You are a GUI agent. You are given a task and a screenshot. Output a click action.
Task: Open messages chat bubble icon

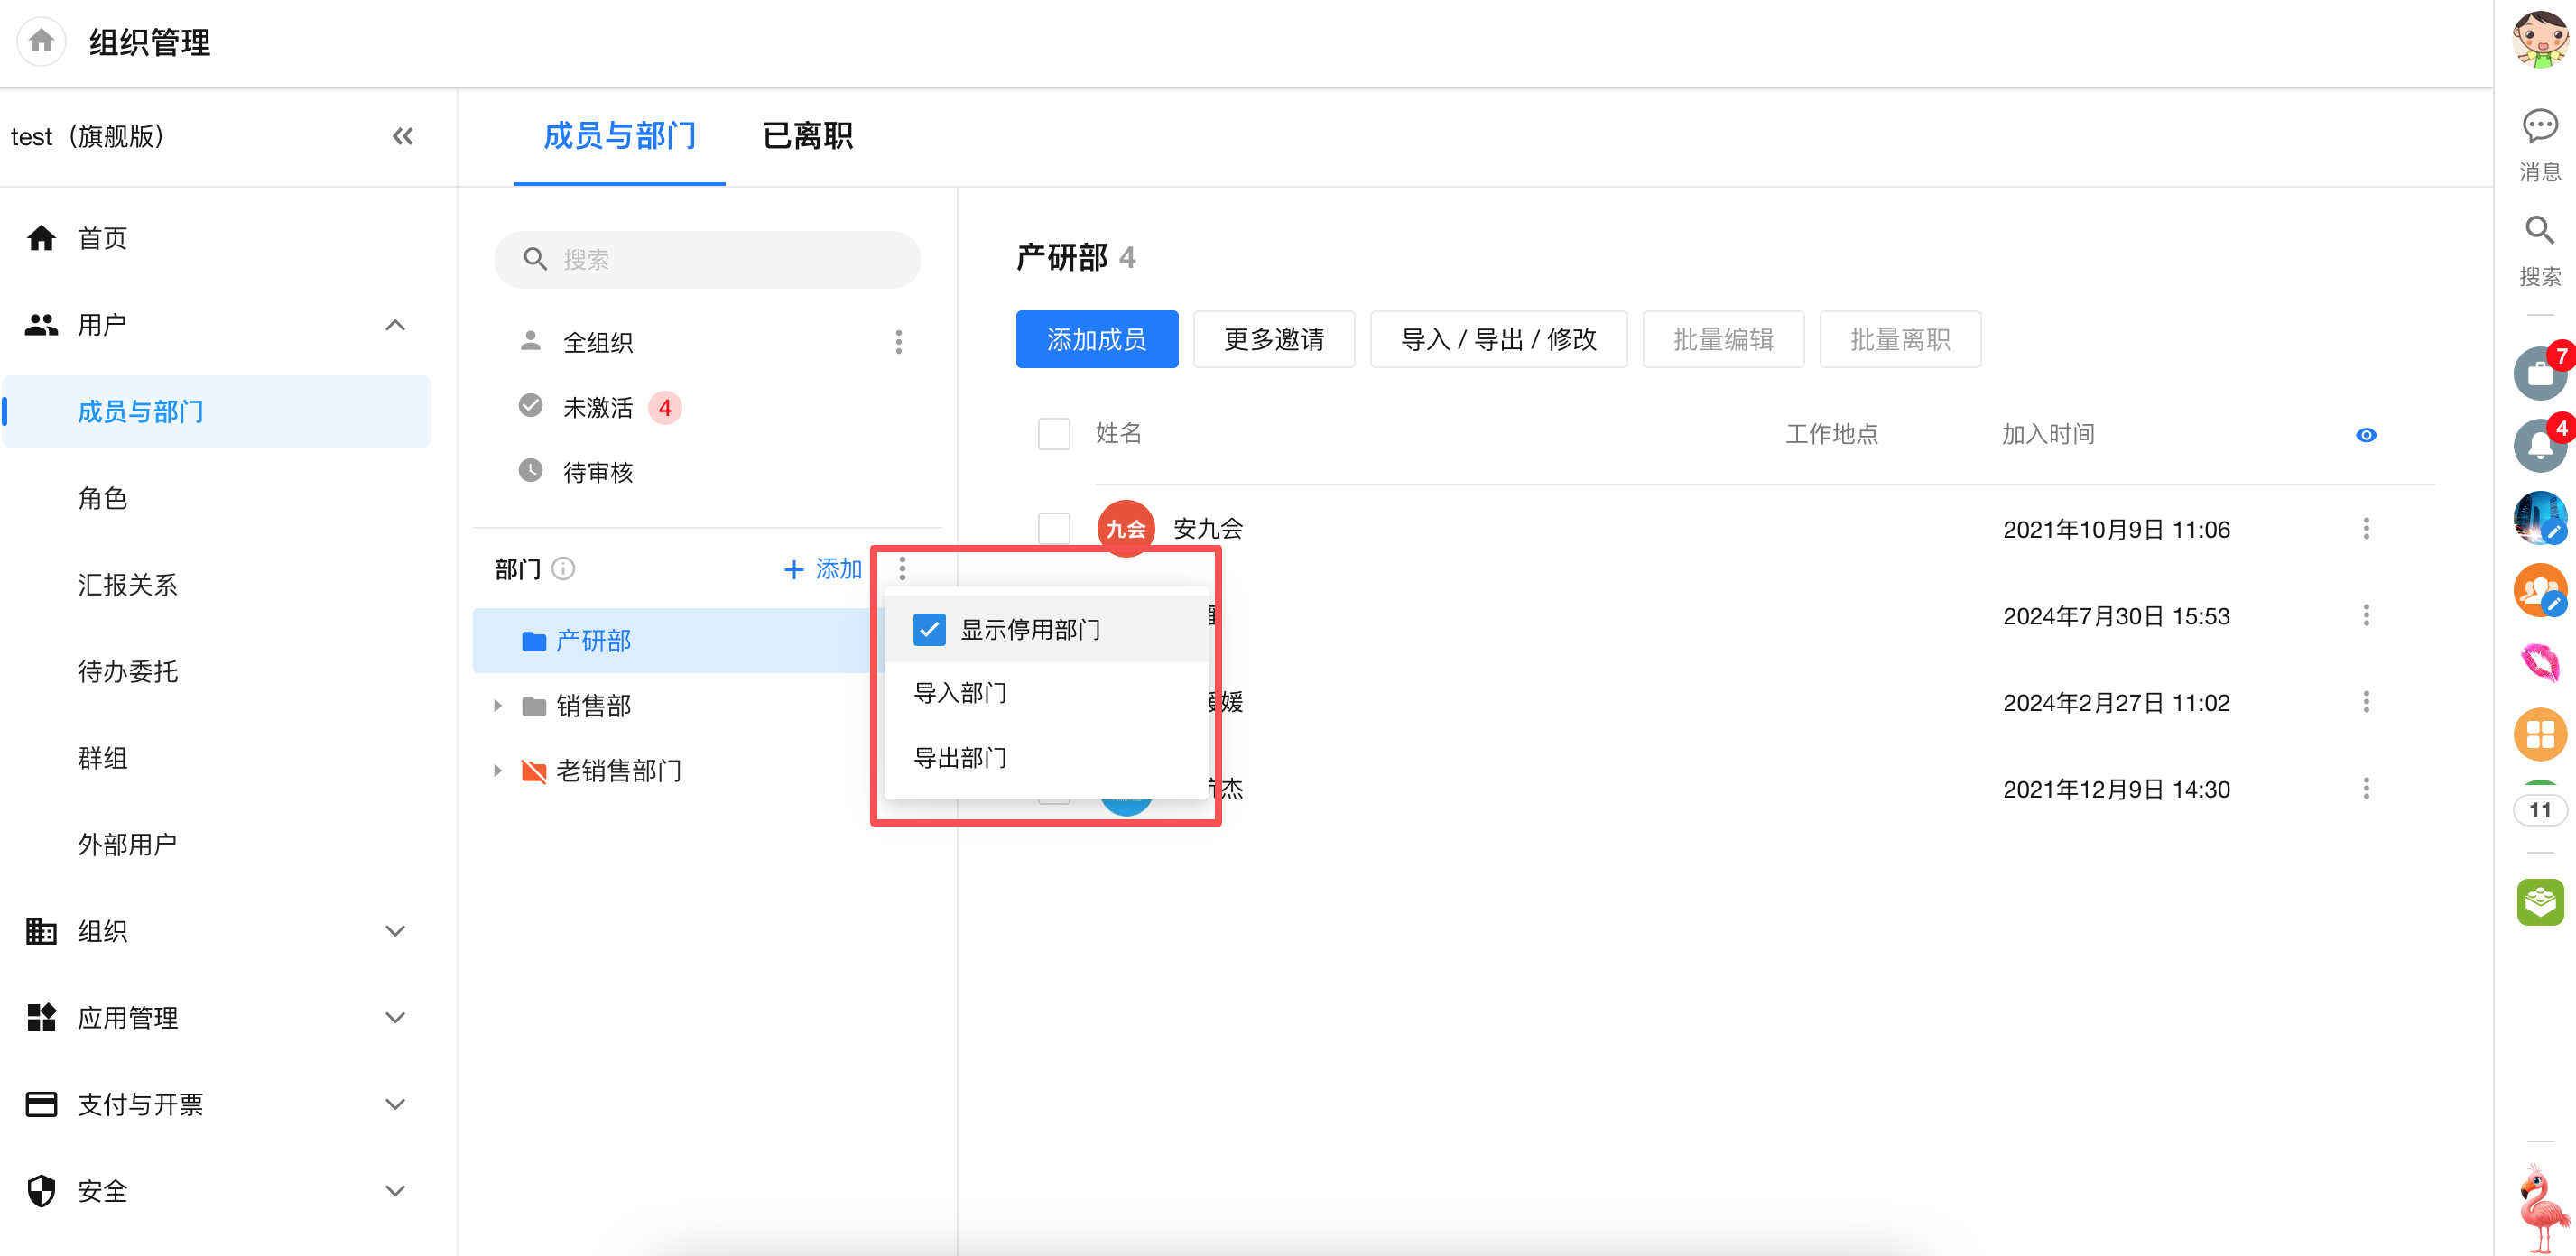click(x=2539, y=127)
